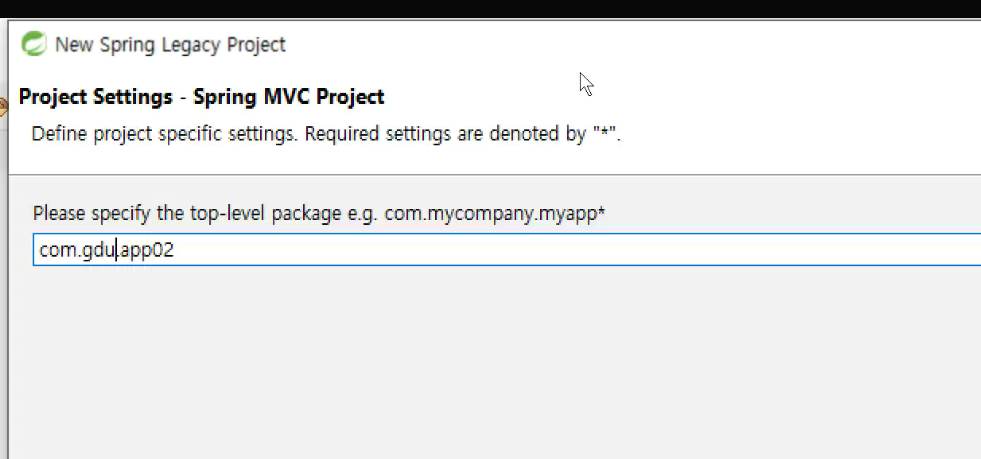Click the 'Project Settings - Spring MVC Project' heading
The width and height of the screenshot is (981, 459).
click(201, 97)
